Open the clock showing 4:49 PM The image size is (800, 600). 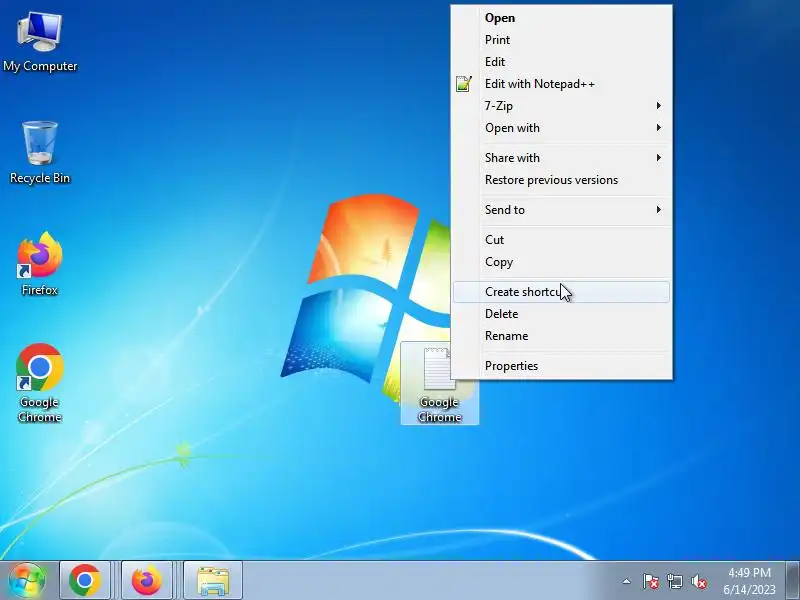pos(749,581)
